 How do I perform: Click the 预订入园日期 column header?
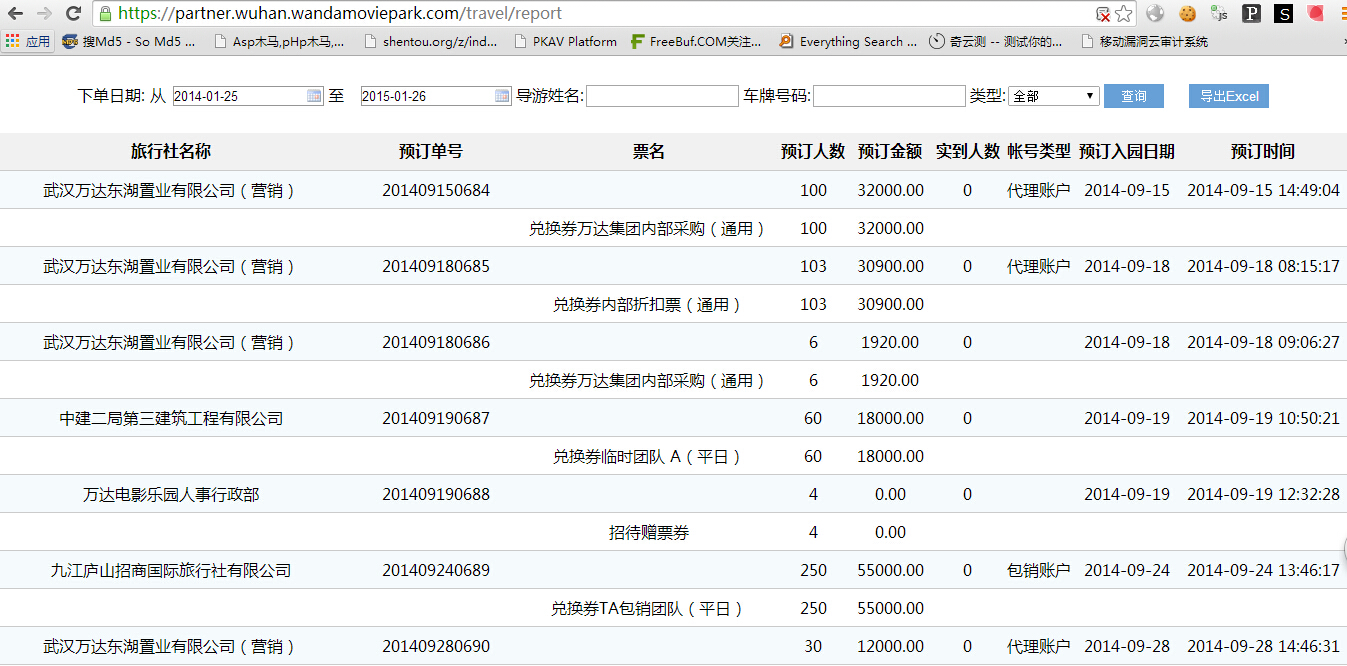click(x=1127, y=152)
